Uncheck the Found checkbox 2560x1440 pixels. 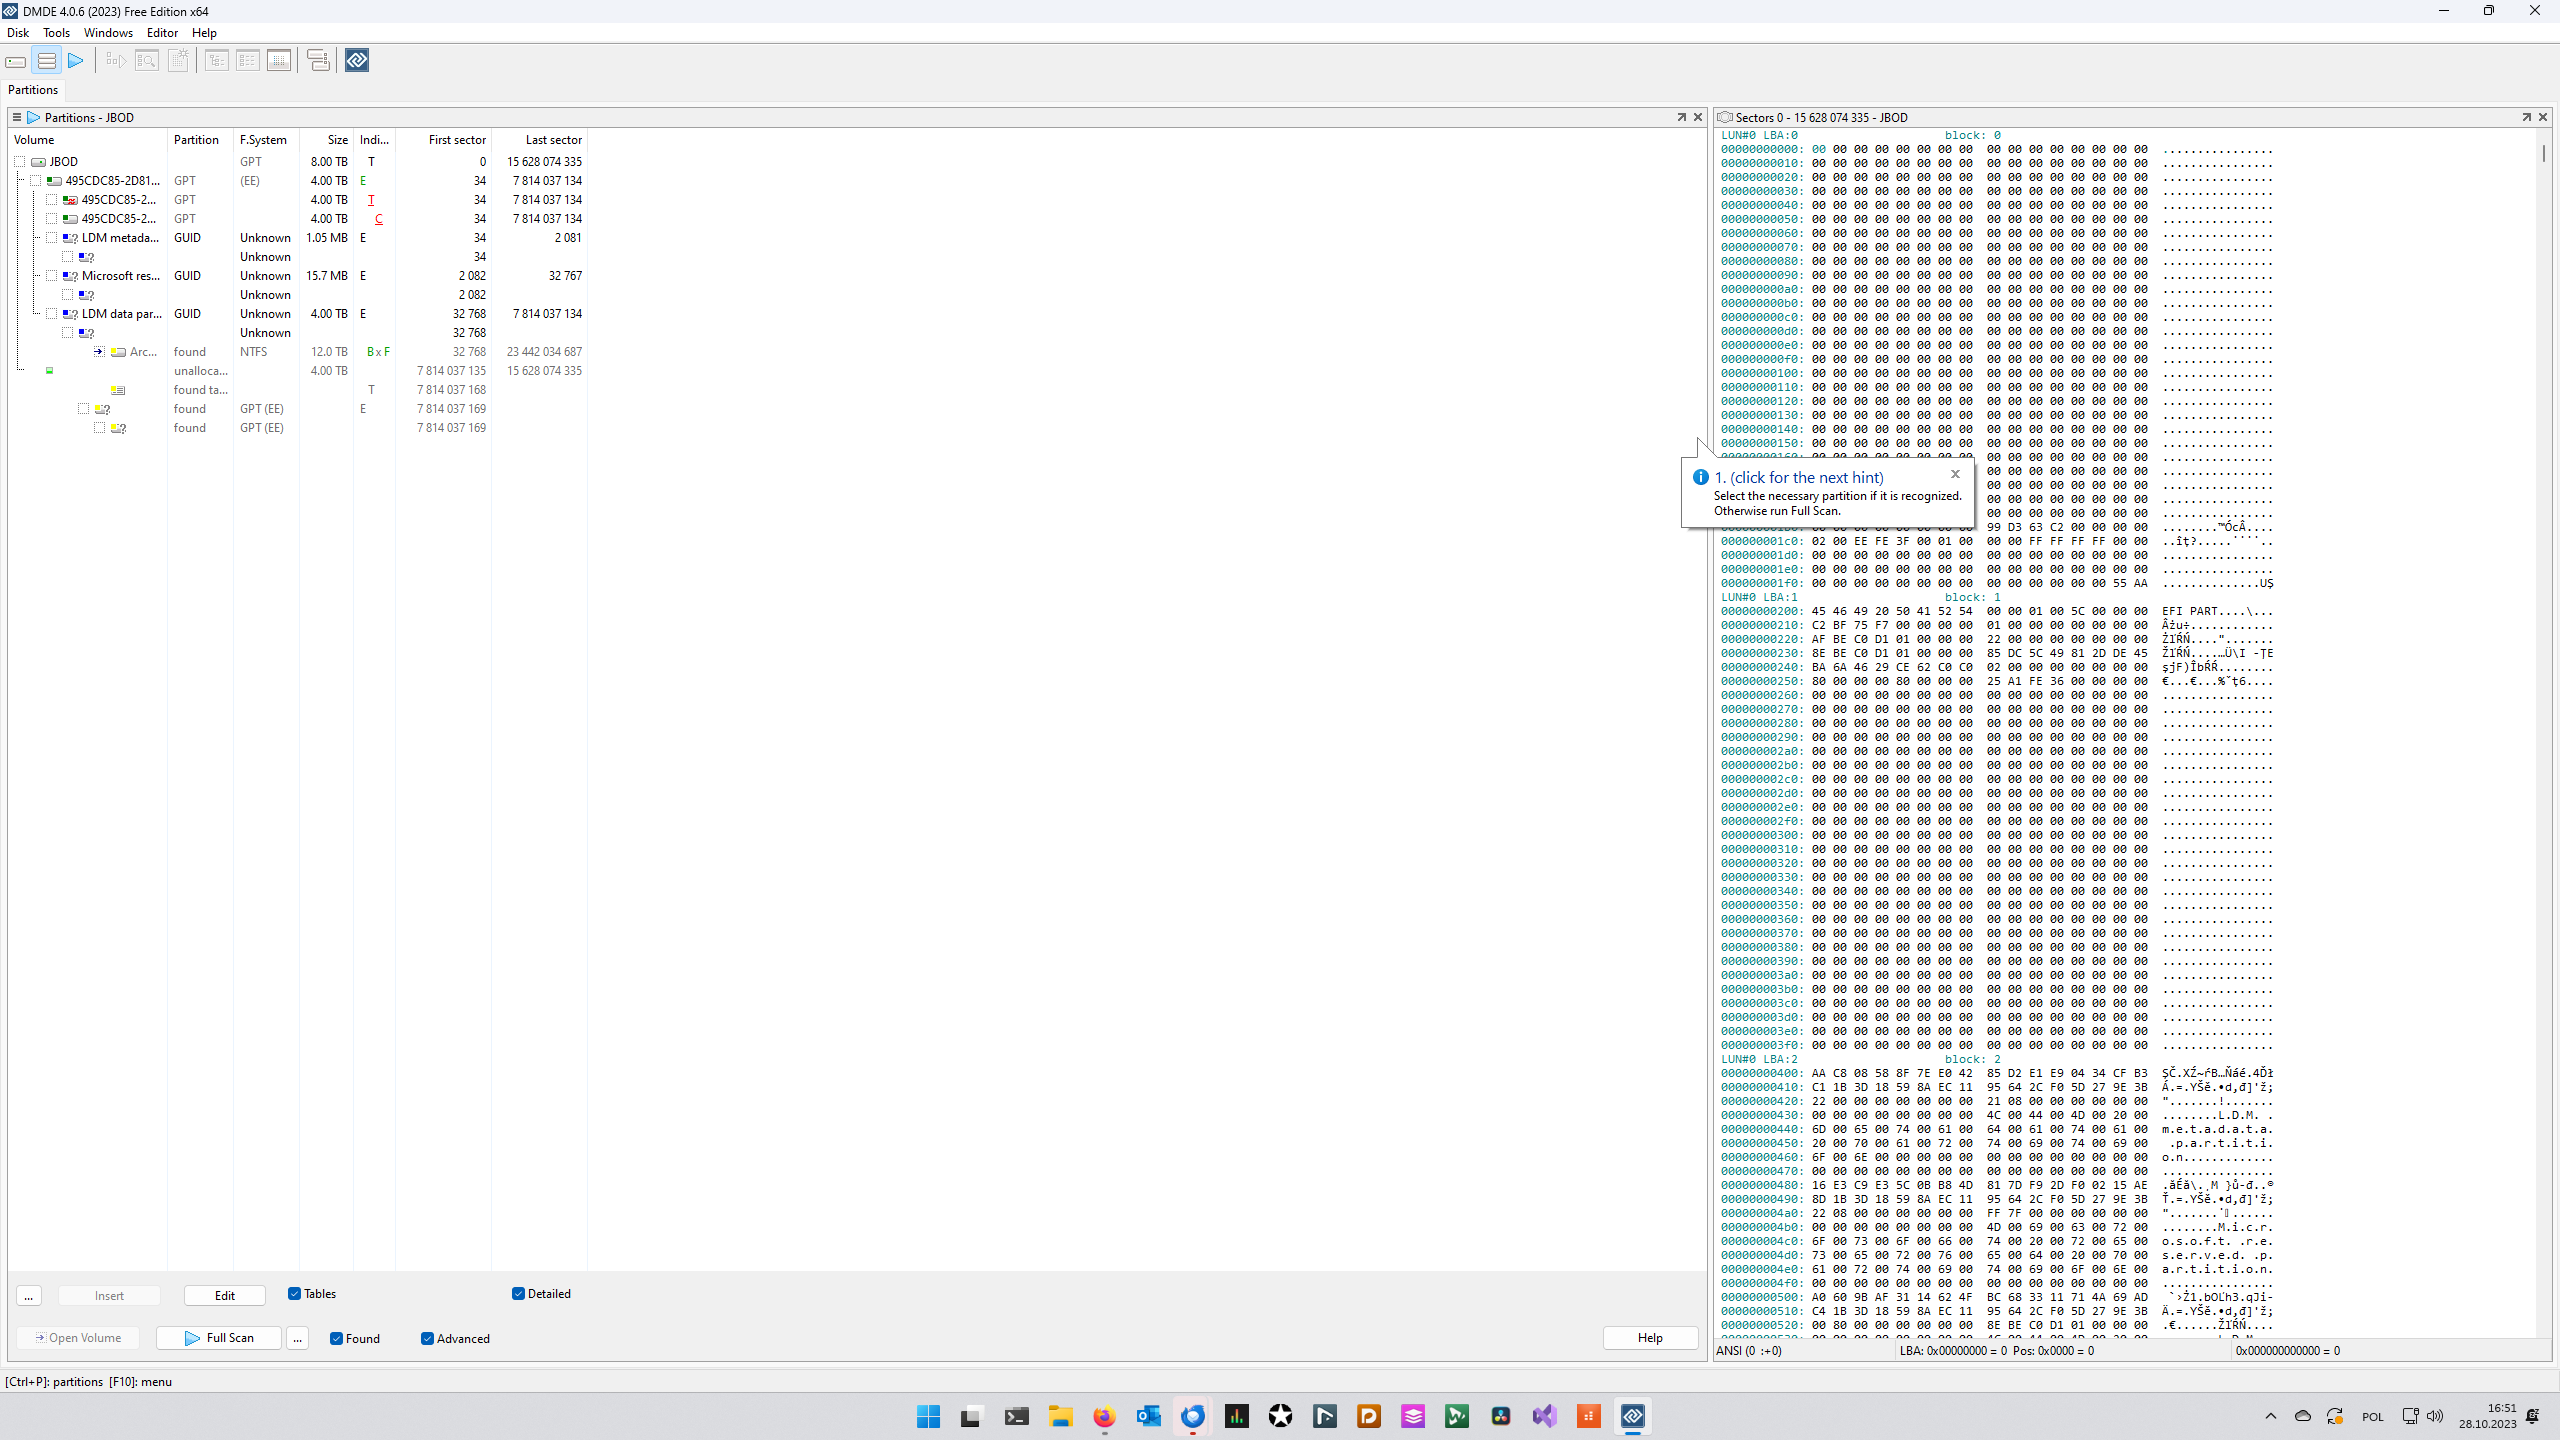point(336,1339)
